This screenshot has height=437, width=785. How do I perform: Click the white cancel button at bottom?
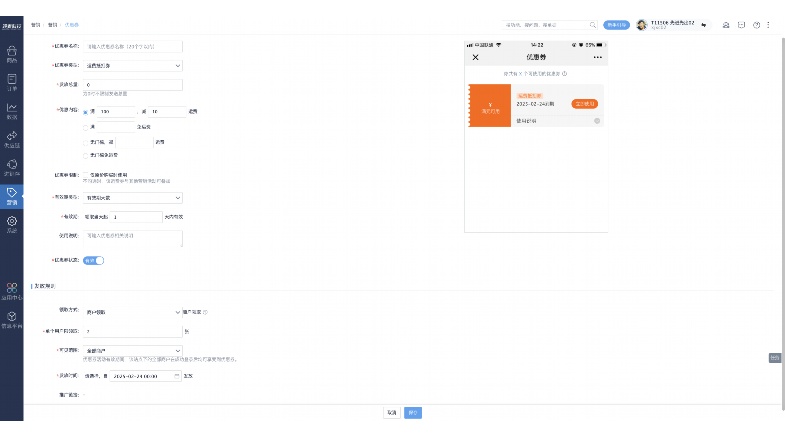(x=391, y=413)
